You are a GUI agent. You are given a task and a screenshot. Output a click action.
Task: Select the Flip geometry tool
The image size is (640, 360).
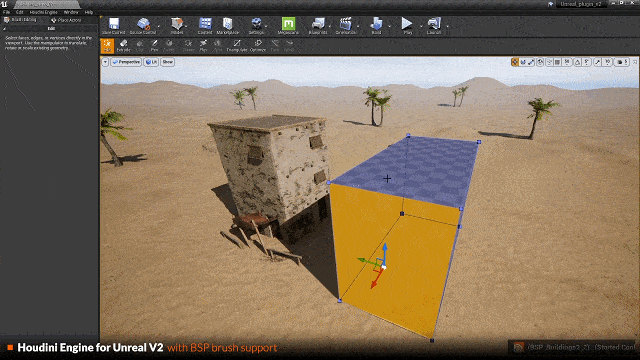coord(203,46)
